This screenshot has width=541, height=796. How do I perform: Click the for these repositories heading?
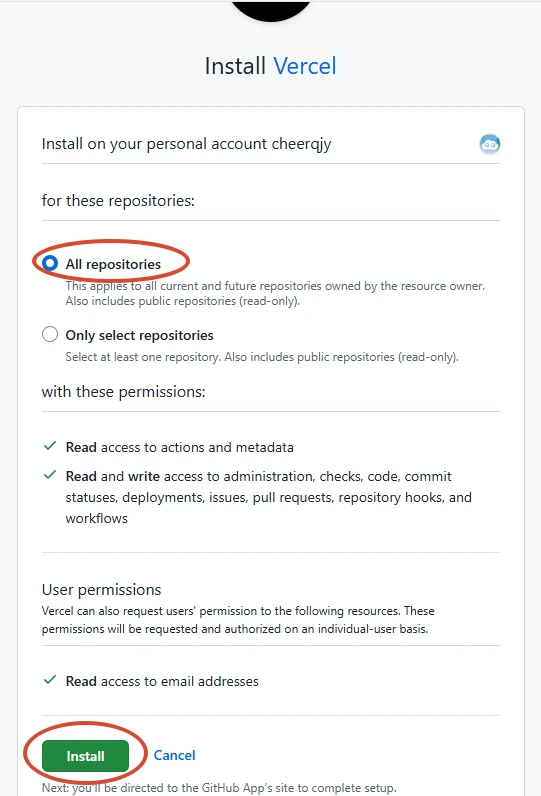click(118, 201)
